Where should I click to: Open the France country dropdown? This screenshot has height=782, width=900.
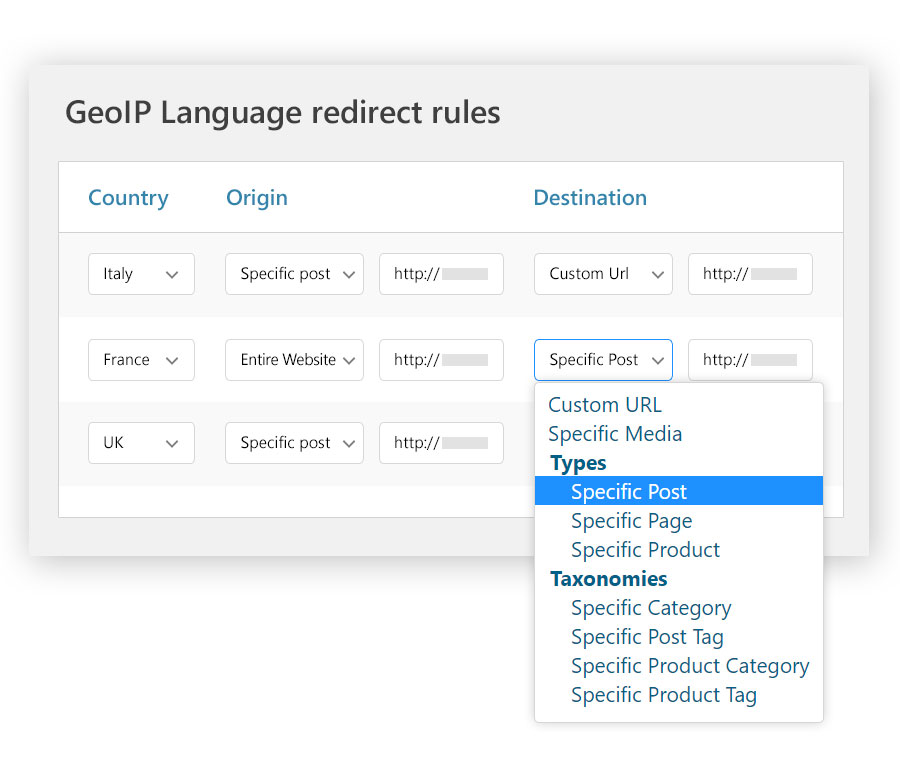tap(141, 359)
